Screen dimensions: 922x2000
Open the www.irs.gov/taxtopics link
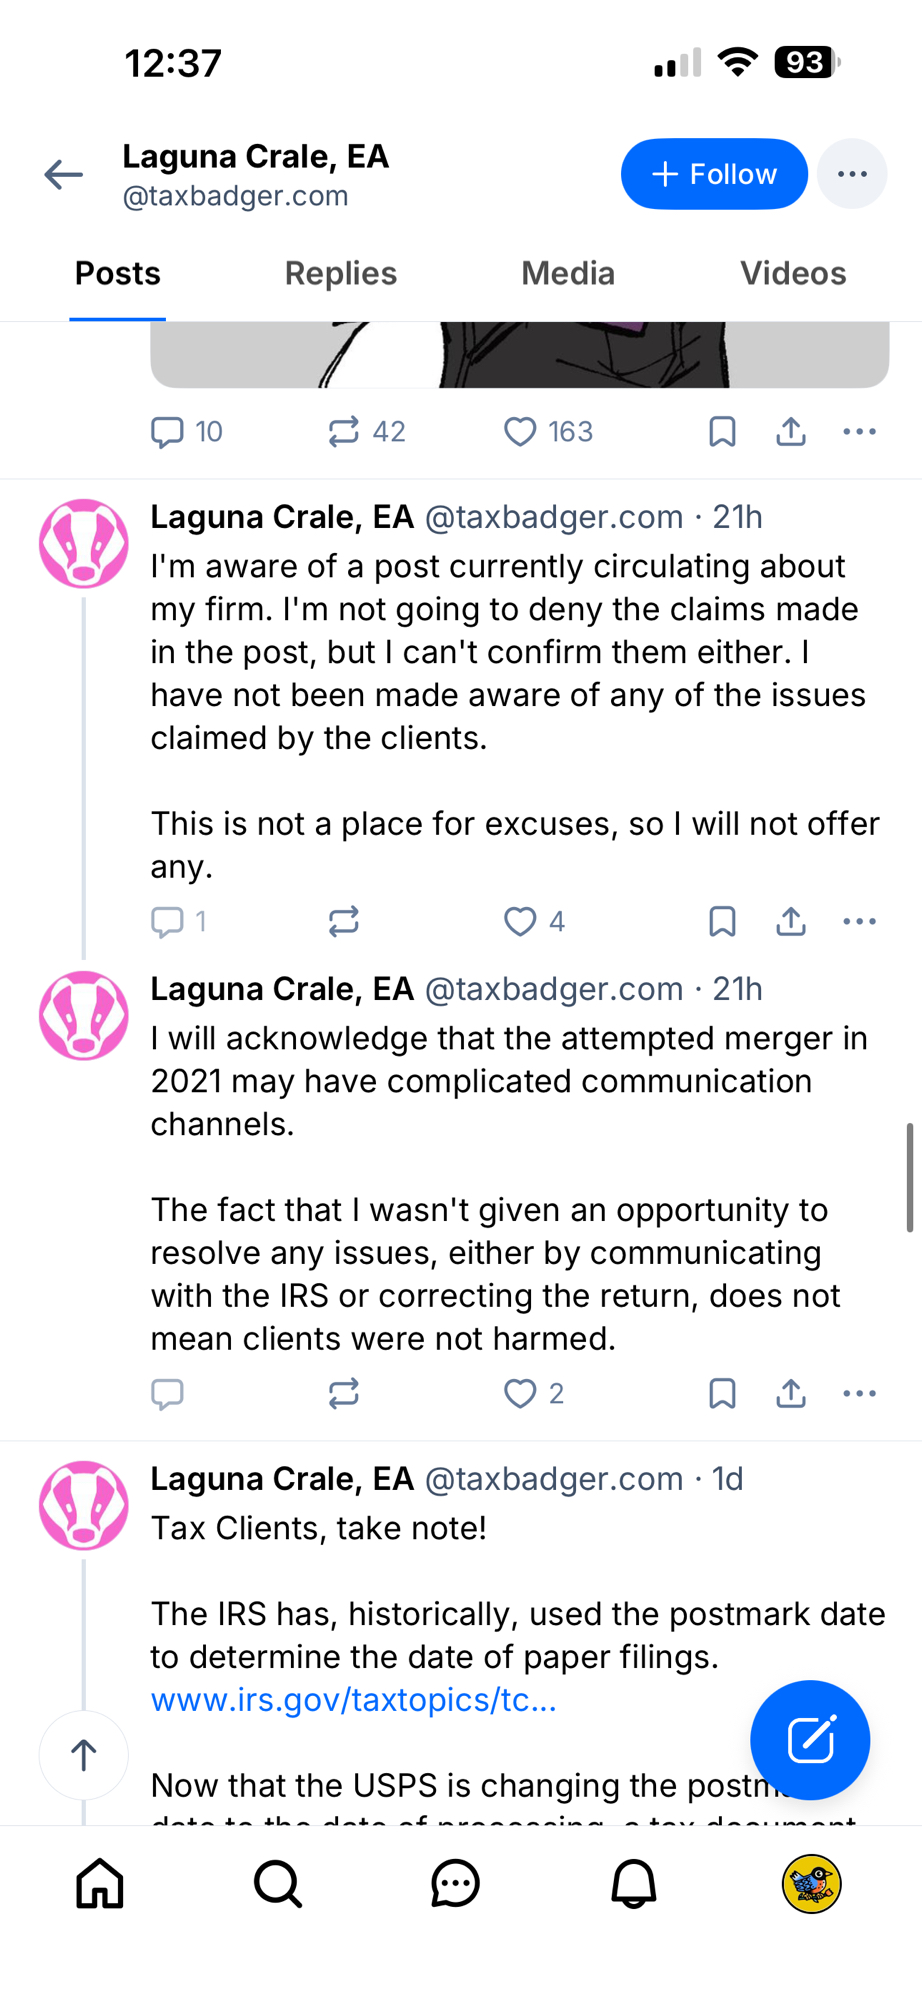click(x=353, y=1700)
